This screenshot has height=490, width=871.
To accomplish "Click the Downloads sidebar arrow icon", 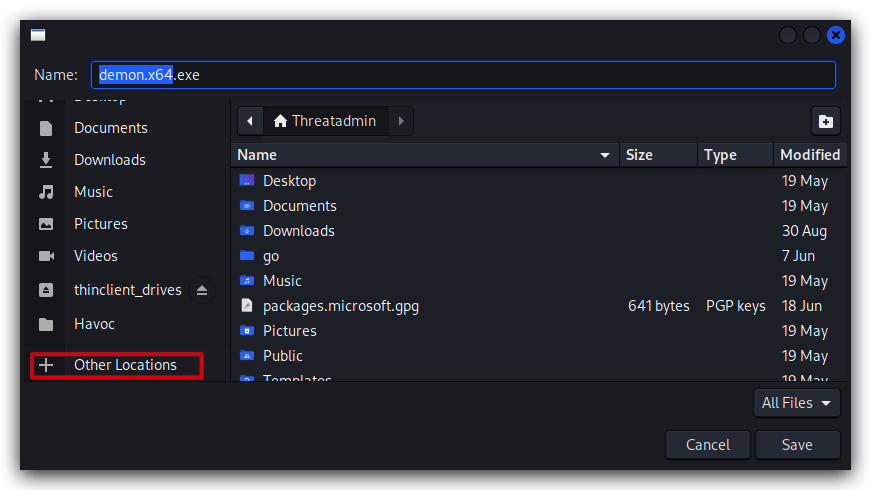I will (x=46, y=160).
